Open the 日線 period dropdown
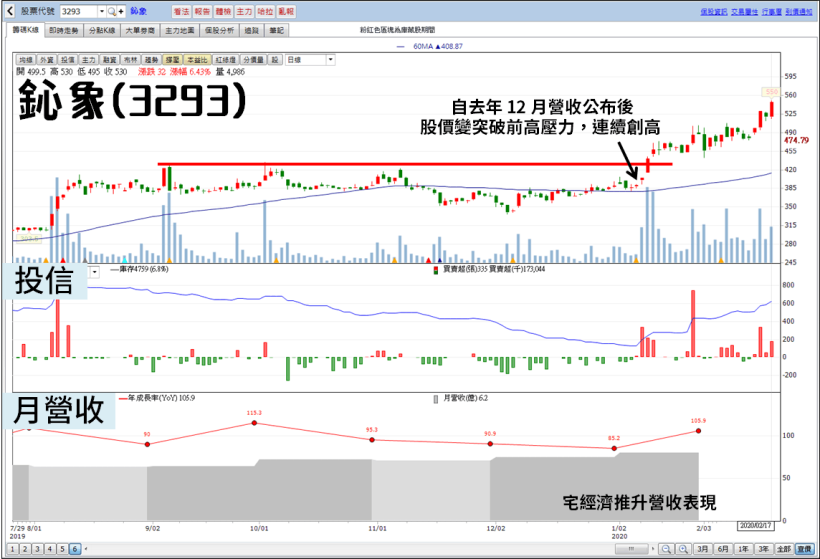The image size is (820, 559). tap(310, 60)
